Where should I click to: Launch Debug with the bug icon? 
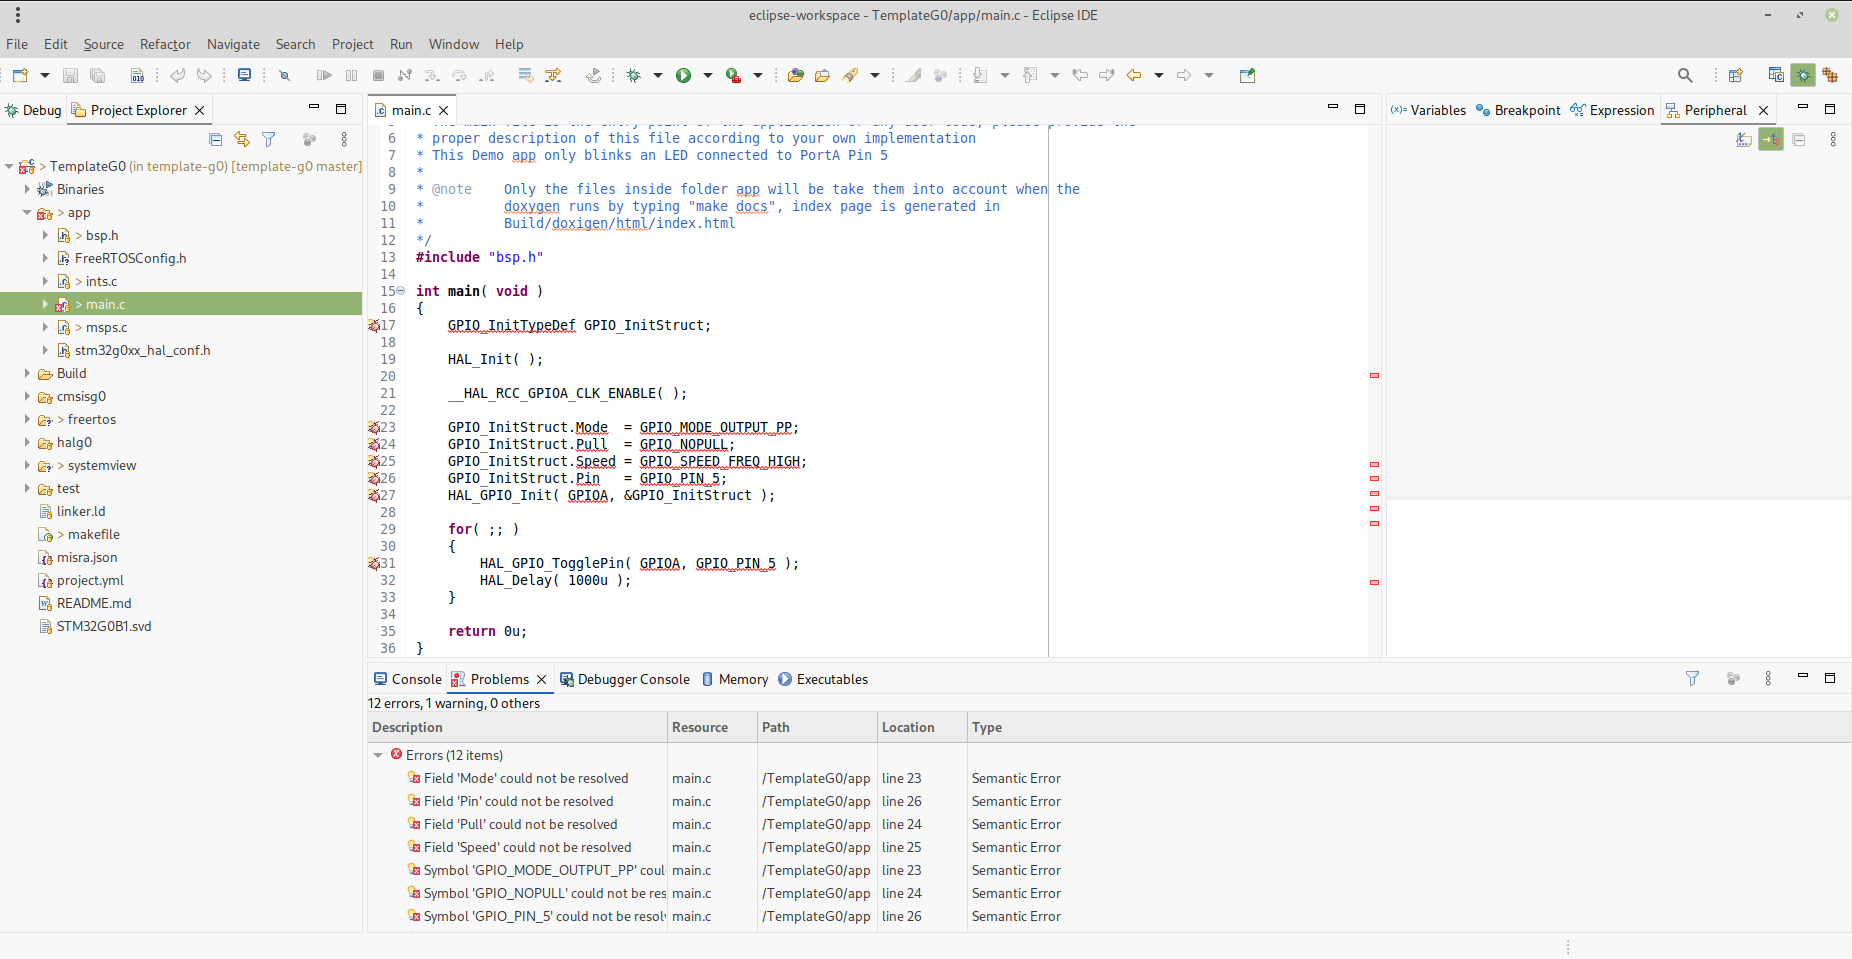point(634,76)
